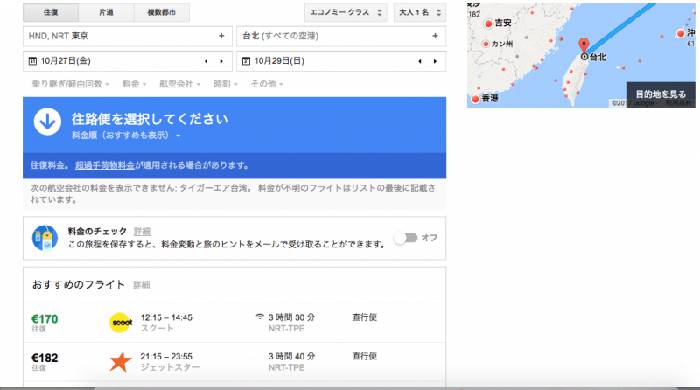Move departure date one day later
700x390 pixels.
(221, 61)
